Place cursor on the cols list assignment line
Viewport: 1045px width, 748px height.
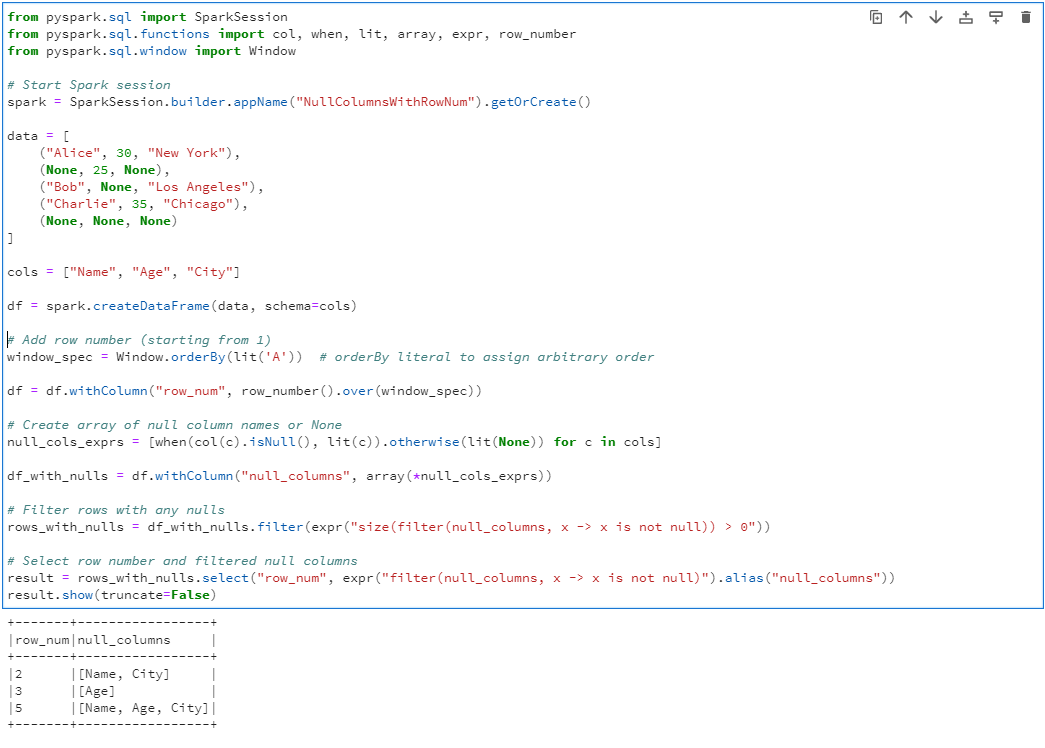pos(123,272)
